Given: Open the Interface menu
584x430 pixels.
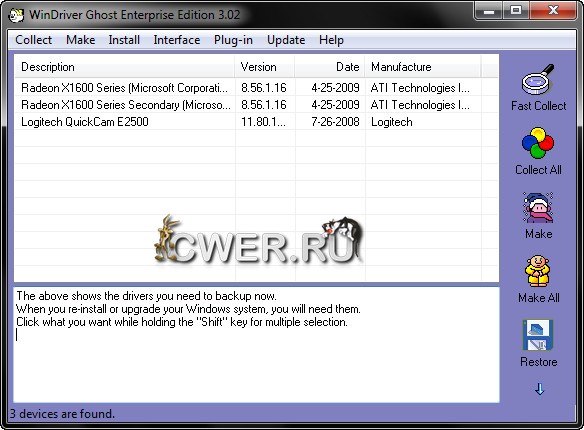Looking at the screenshot, I should point(177,40).
